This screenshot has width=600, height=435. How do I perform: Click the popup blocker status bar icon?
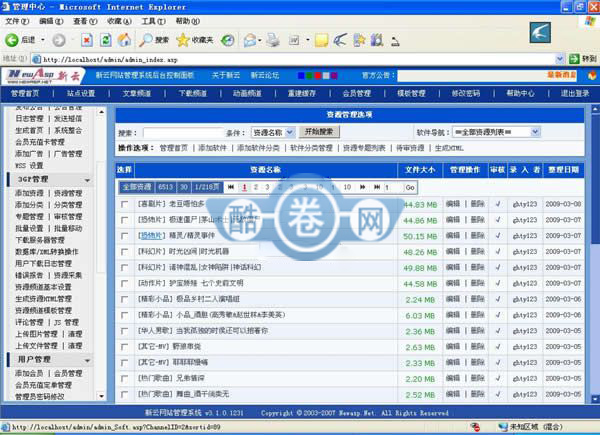[x=476, y=427]
